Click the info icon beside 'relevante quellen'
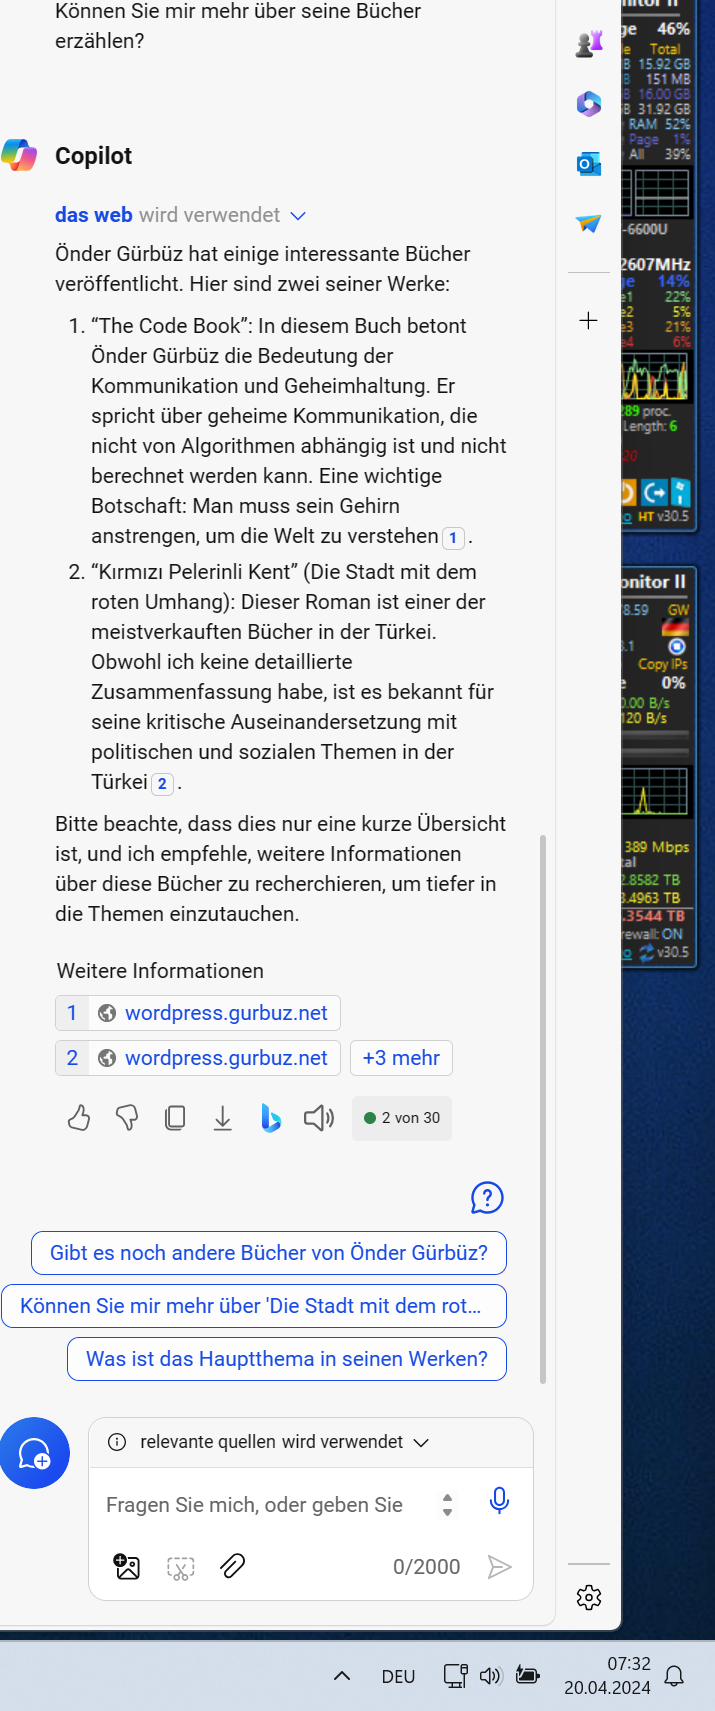The image size is (715, 1711). click(117, 1442)
